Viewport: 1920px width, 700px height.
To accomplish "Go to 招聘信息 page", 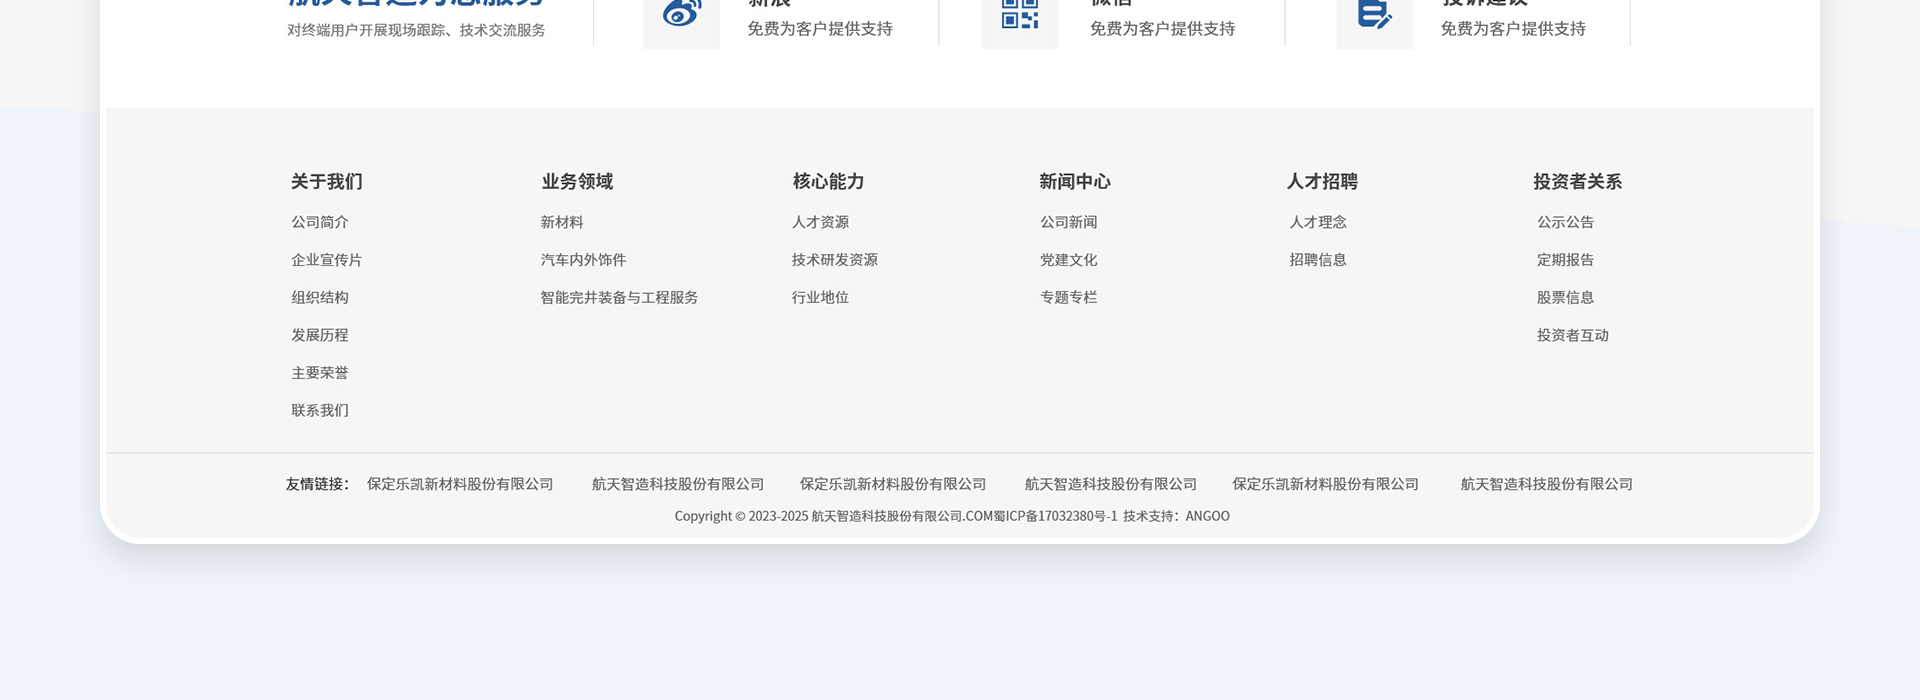I will tap(1317, 260).
